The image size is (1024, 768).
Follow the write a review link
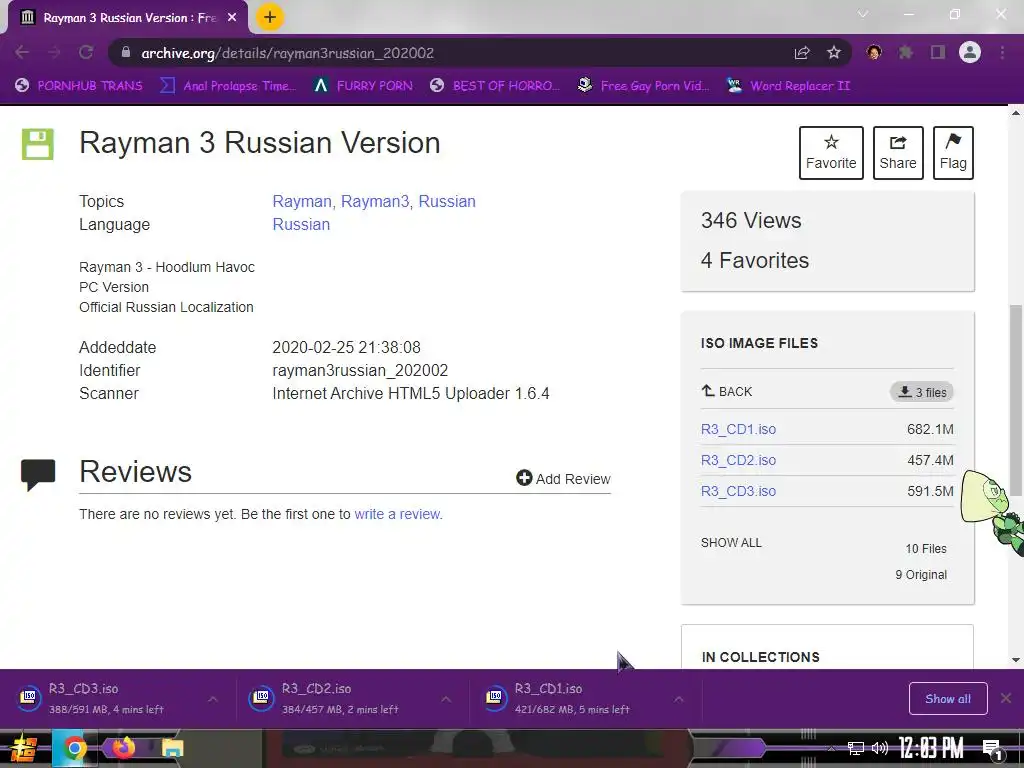click(398, 514)
